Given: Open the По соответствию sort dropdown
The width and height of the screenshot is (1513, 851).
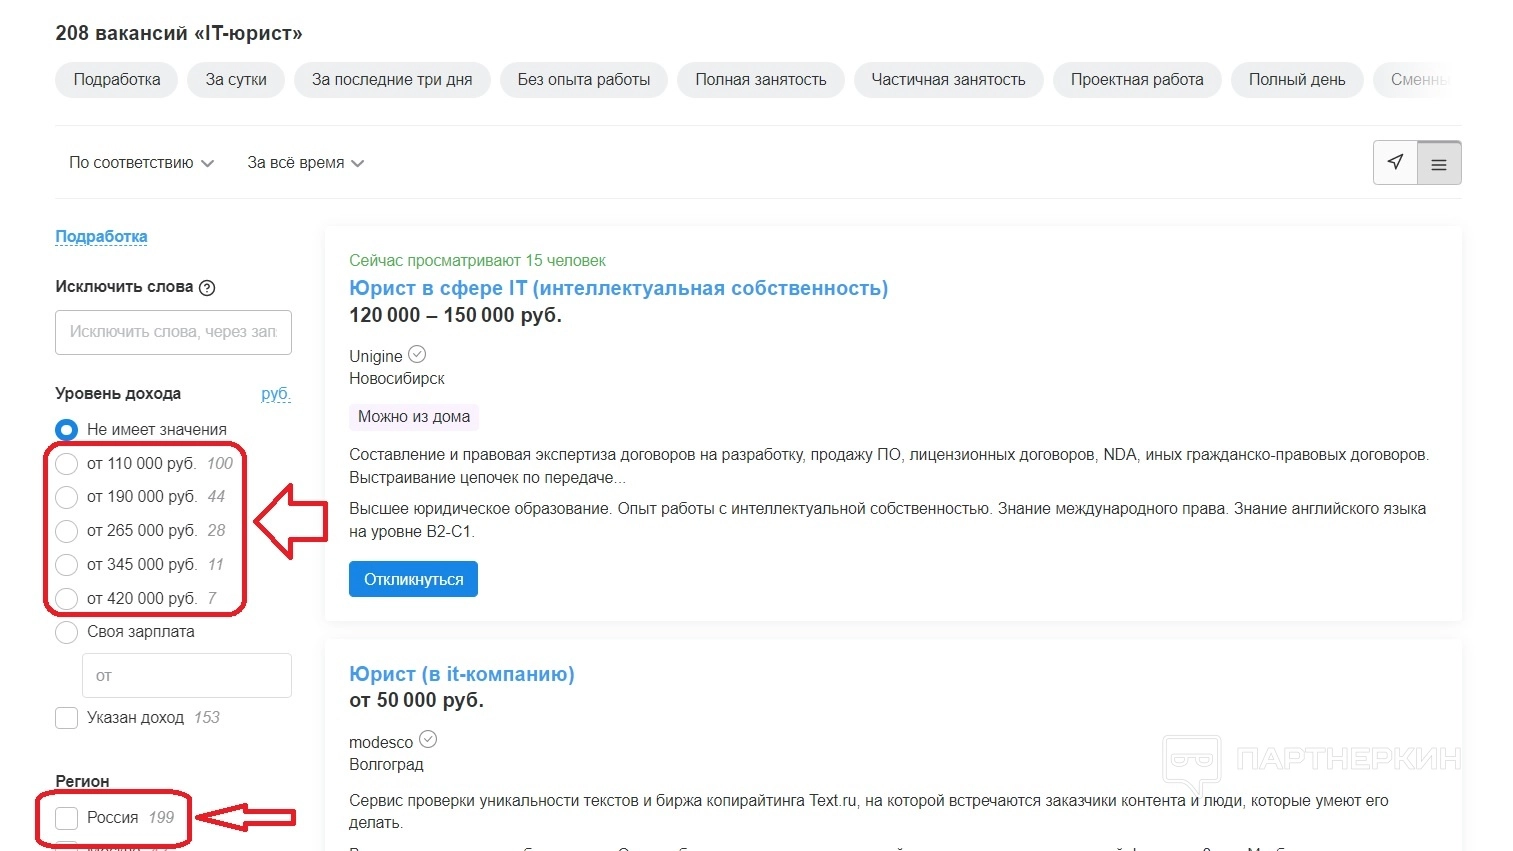Looking at the screenshot, I should [x=141, y=163].
